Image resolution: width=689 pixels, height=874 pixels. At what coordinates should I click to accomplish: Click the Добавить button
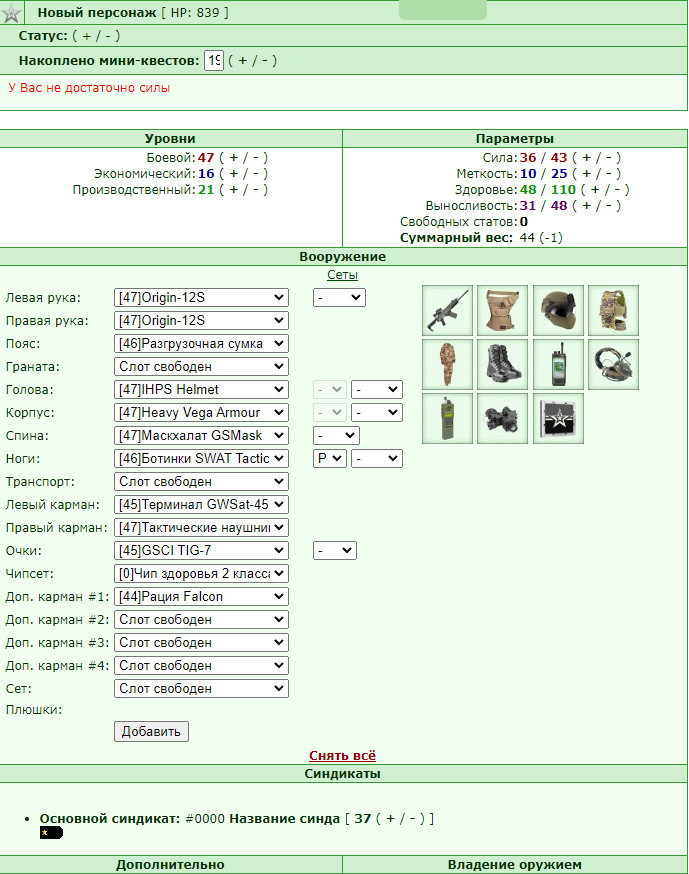(152, 731)
